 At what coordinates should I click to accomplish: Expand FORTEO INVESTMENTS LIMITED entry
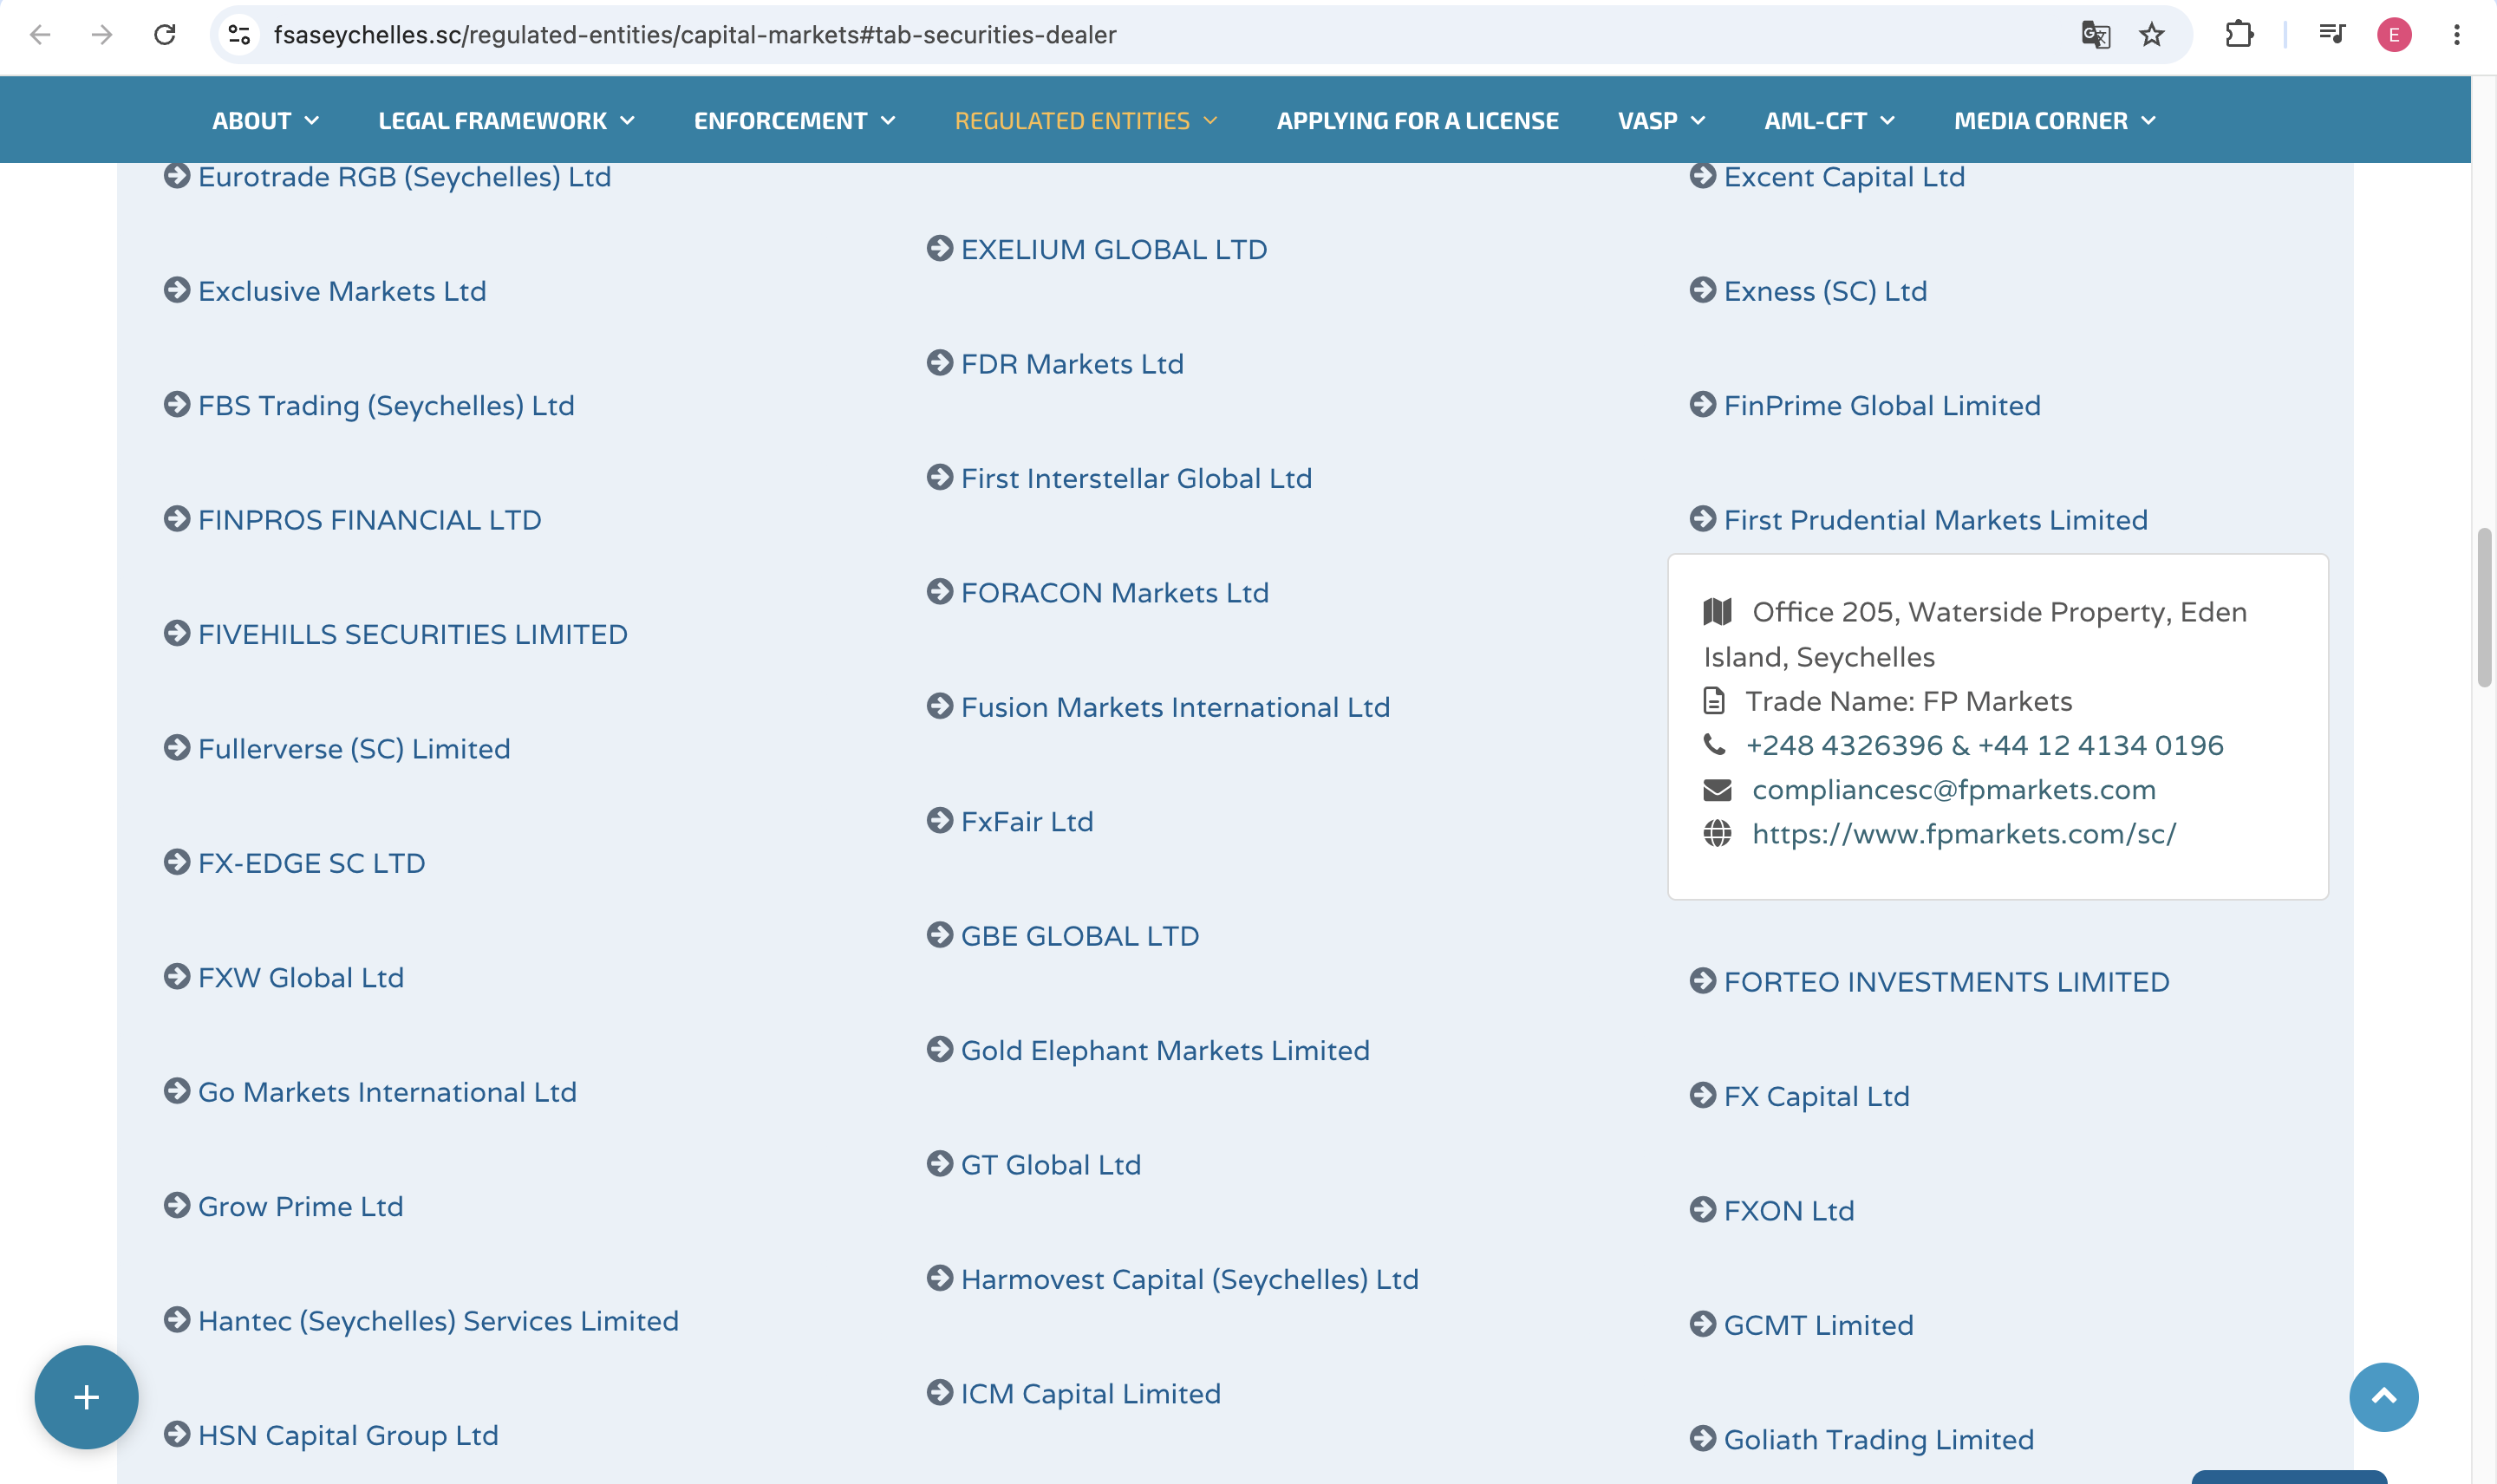click(x=1946, y=982)
